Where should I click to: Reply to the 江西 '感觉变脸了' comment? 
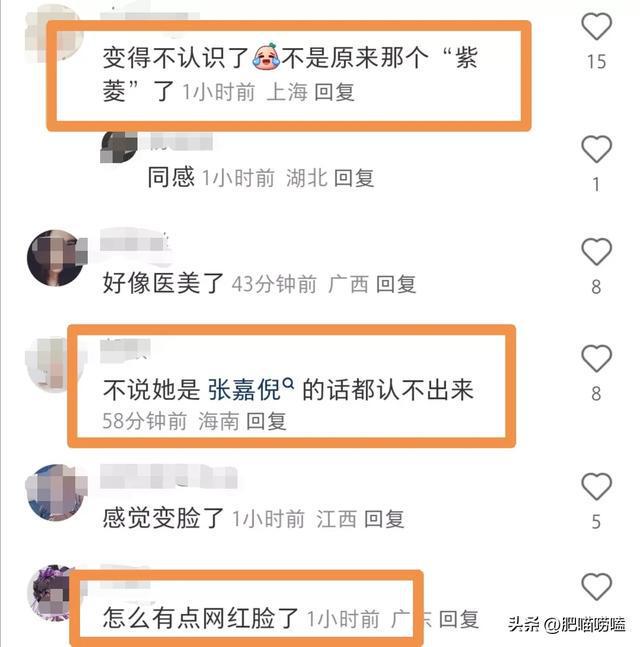pyautogui.click(x=384, y=519)
